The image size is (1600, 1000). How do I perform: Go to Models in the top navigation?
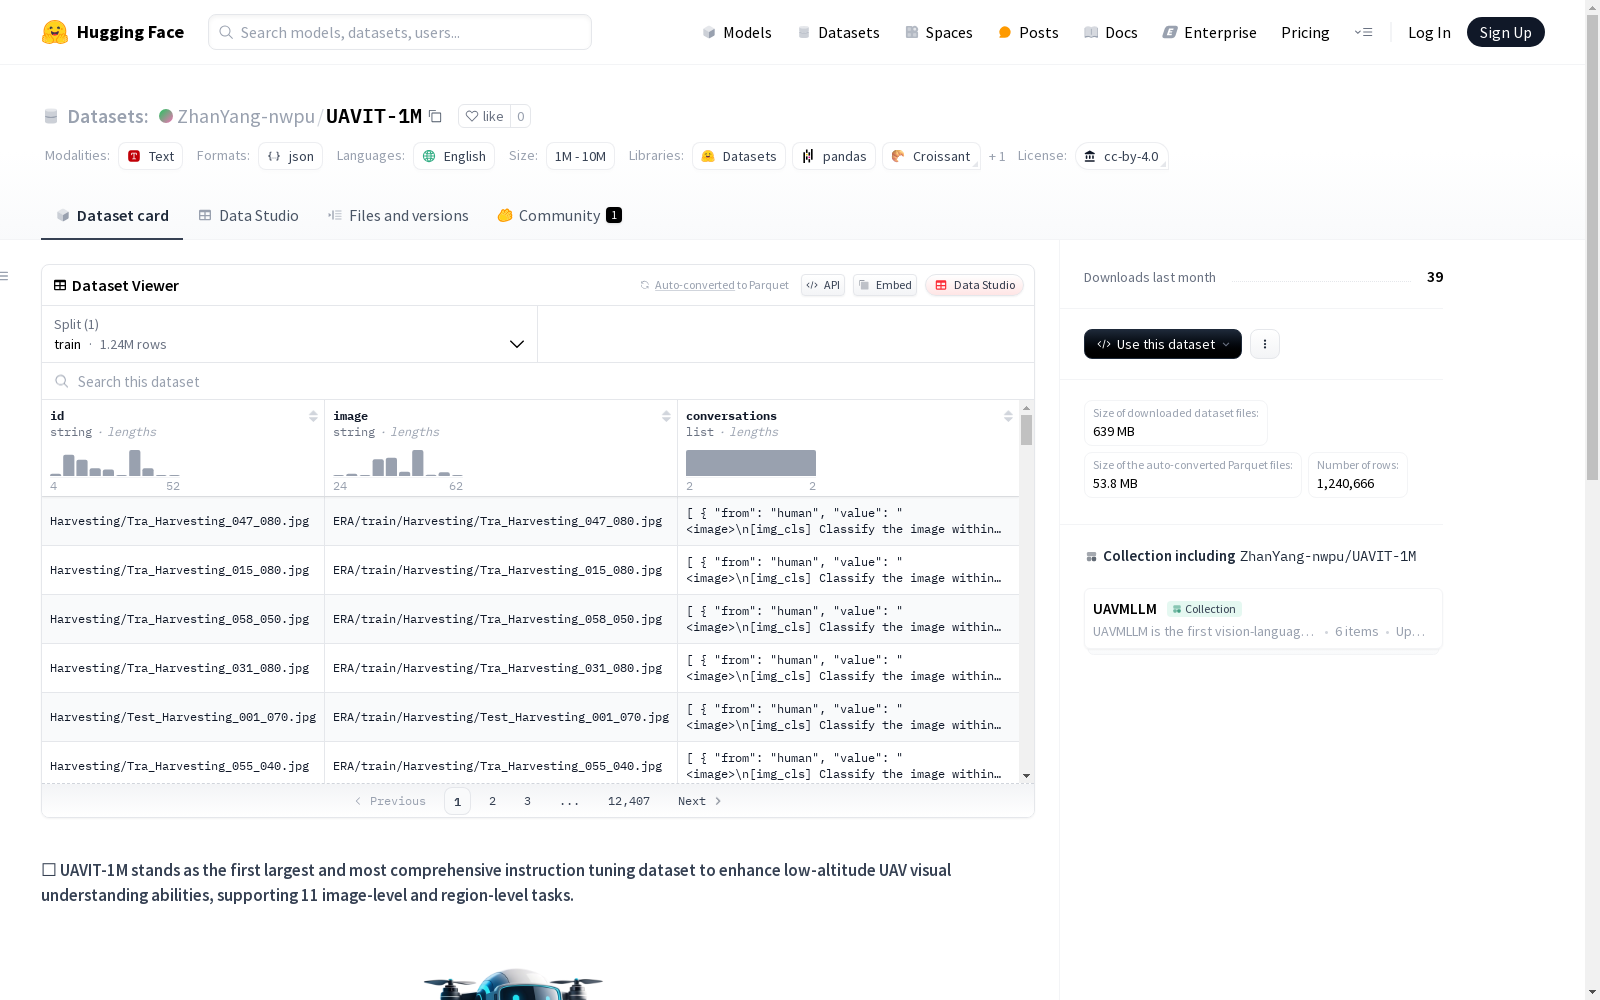click(737, 32)
